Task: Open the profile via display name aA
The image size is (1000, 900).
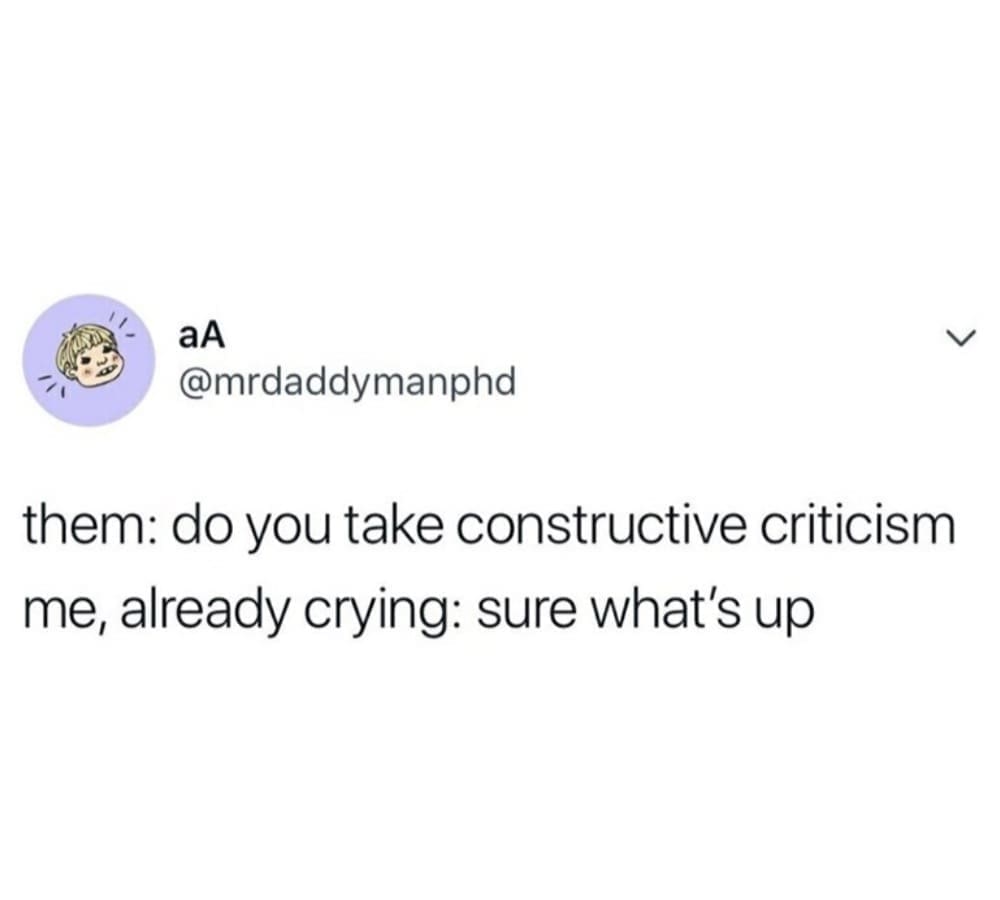Action: click(202, 337)
